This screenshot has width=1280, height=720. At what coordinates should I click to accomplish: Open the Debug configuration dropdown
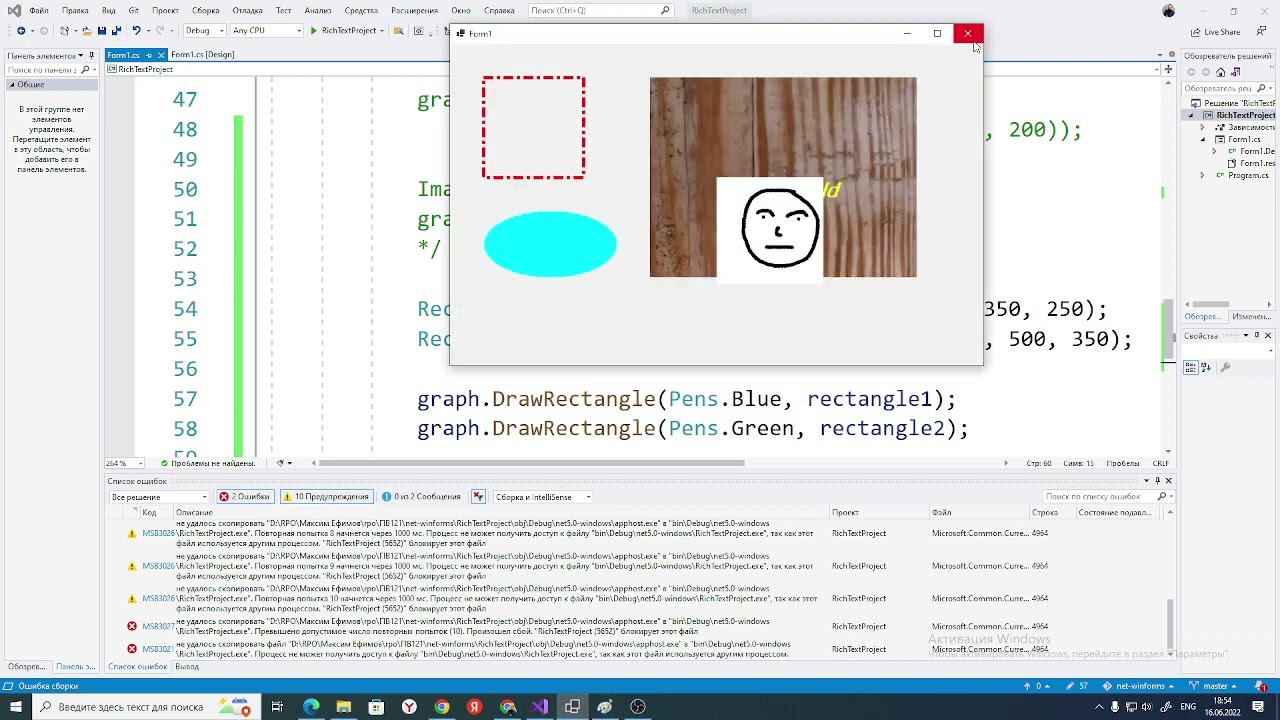coord(204,31)
